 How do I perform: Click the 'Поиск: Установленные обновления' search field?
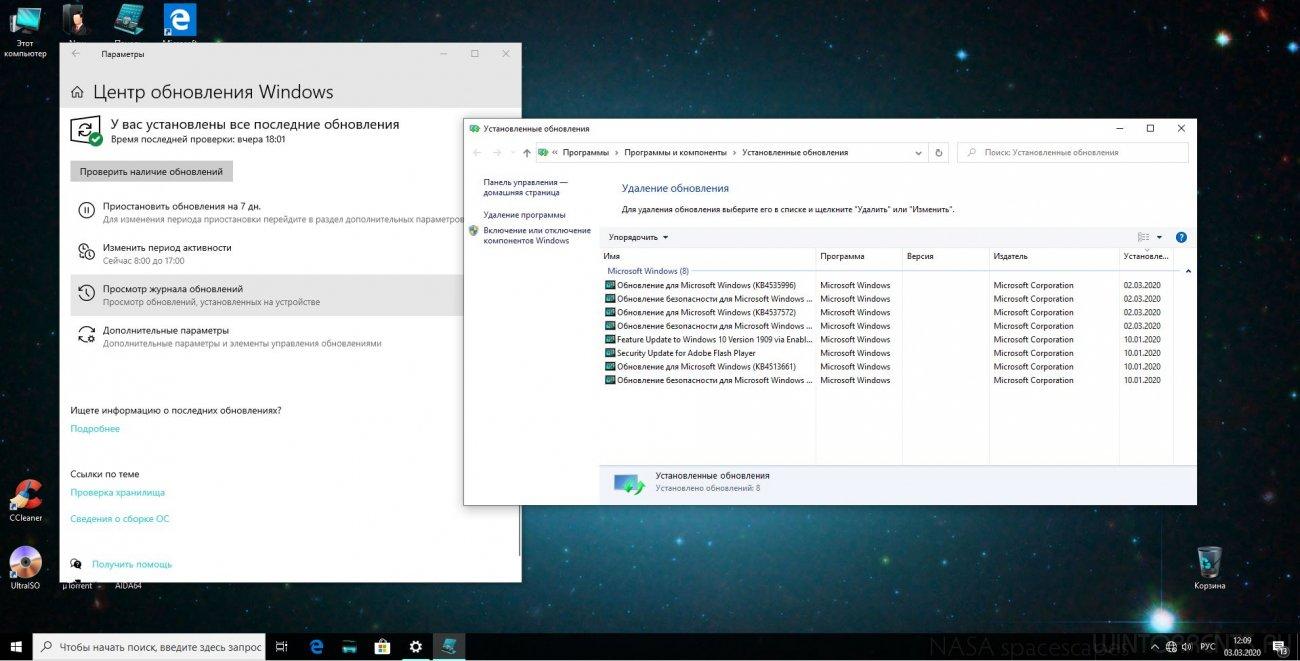[1073, 153]
